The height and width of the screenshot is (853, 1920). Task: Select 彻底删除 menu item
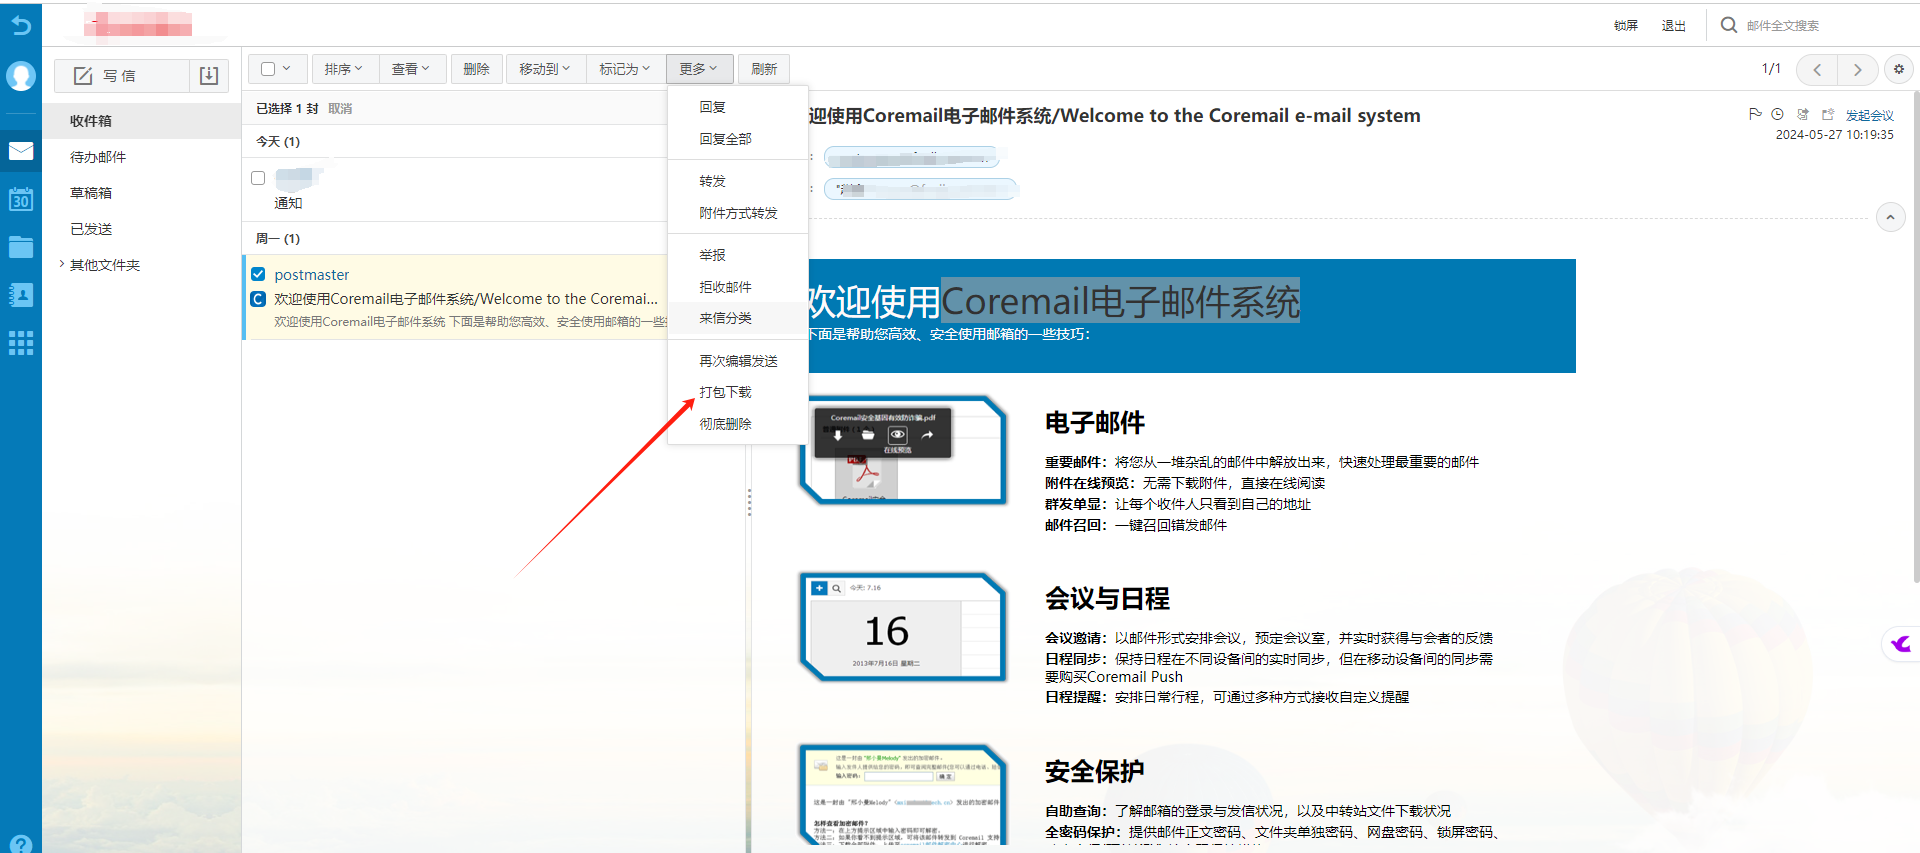click(738, 424)
